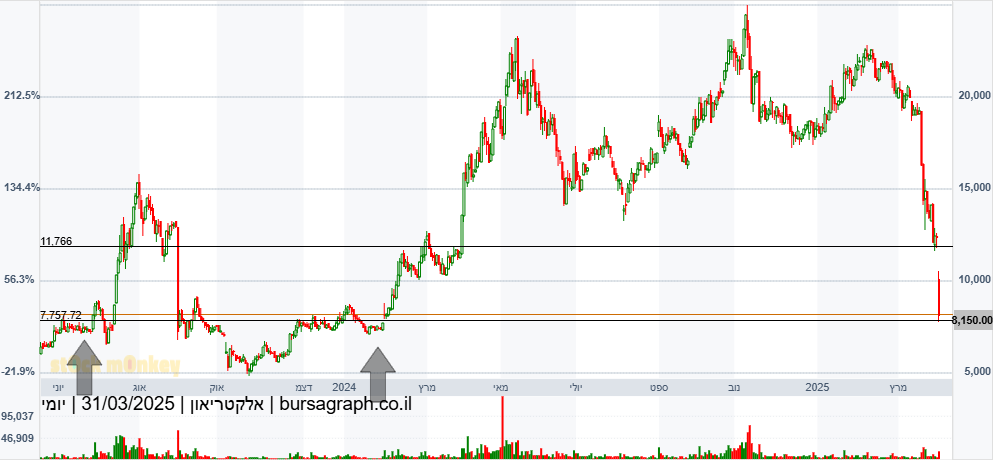This screenshot has width=993, height=460.
Task: Click the 8,150.00 current price tag
Action: click(972, 320)
